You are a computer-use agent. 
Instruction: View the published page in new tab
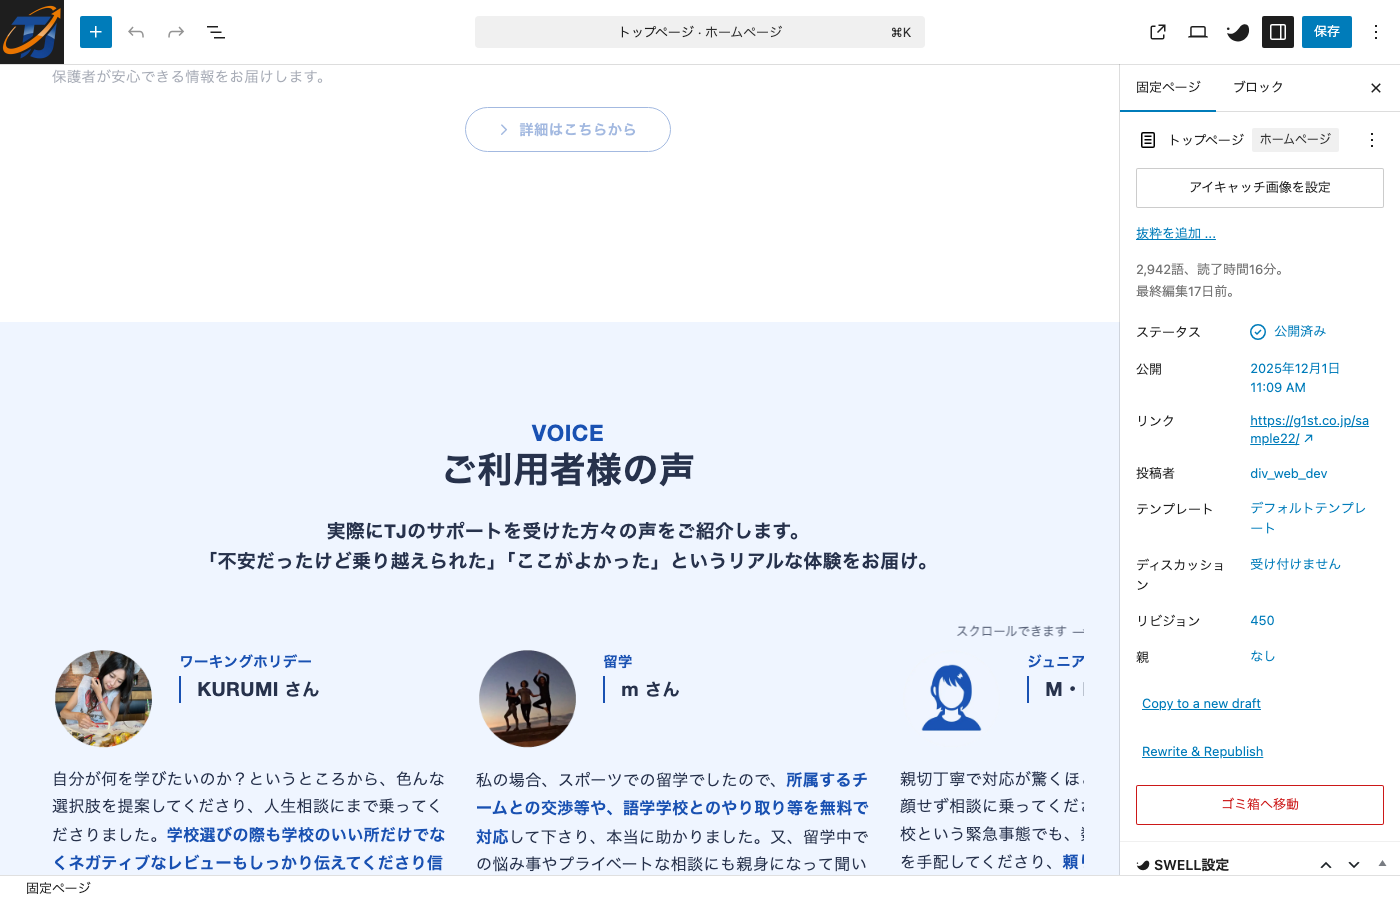tap(1157, 32)
